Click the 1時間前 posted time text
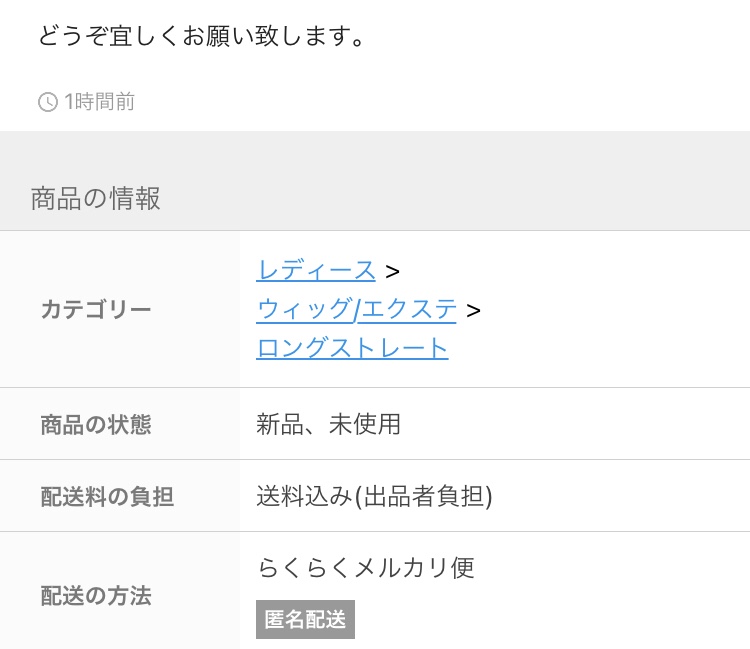Screen dimensions: 750x649 [x=99, y=102]
